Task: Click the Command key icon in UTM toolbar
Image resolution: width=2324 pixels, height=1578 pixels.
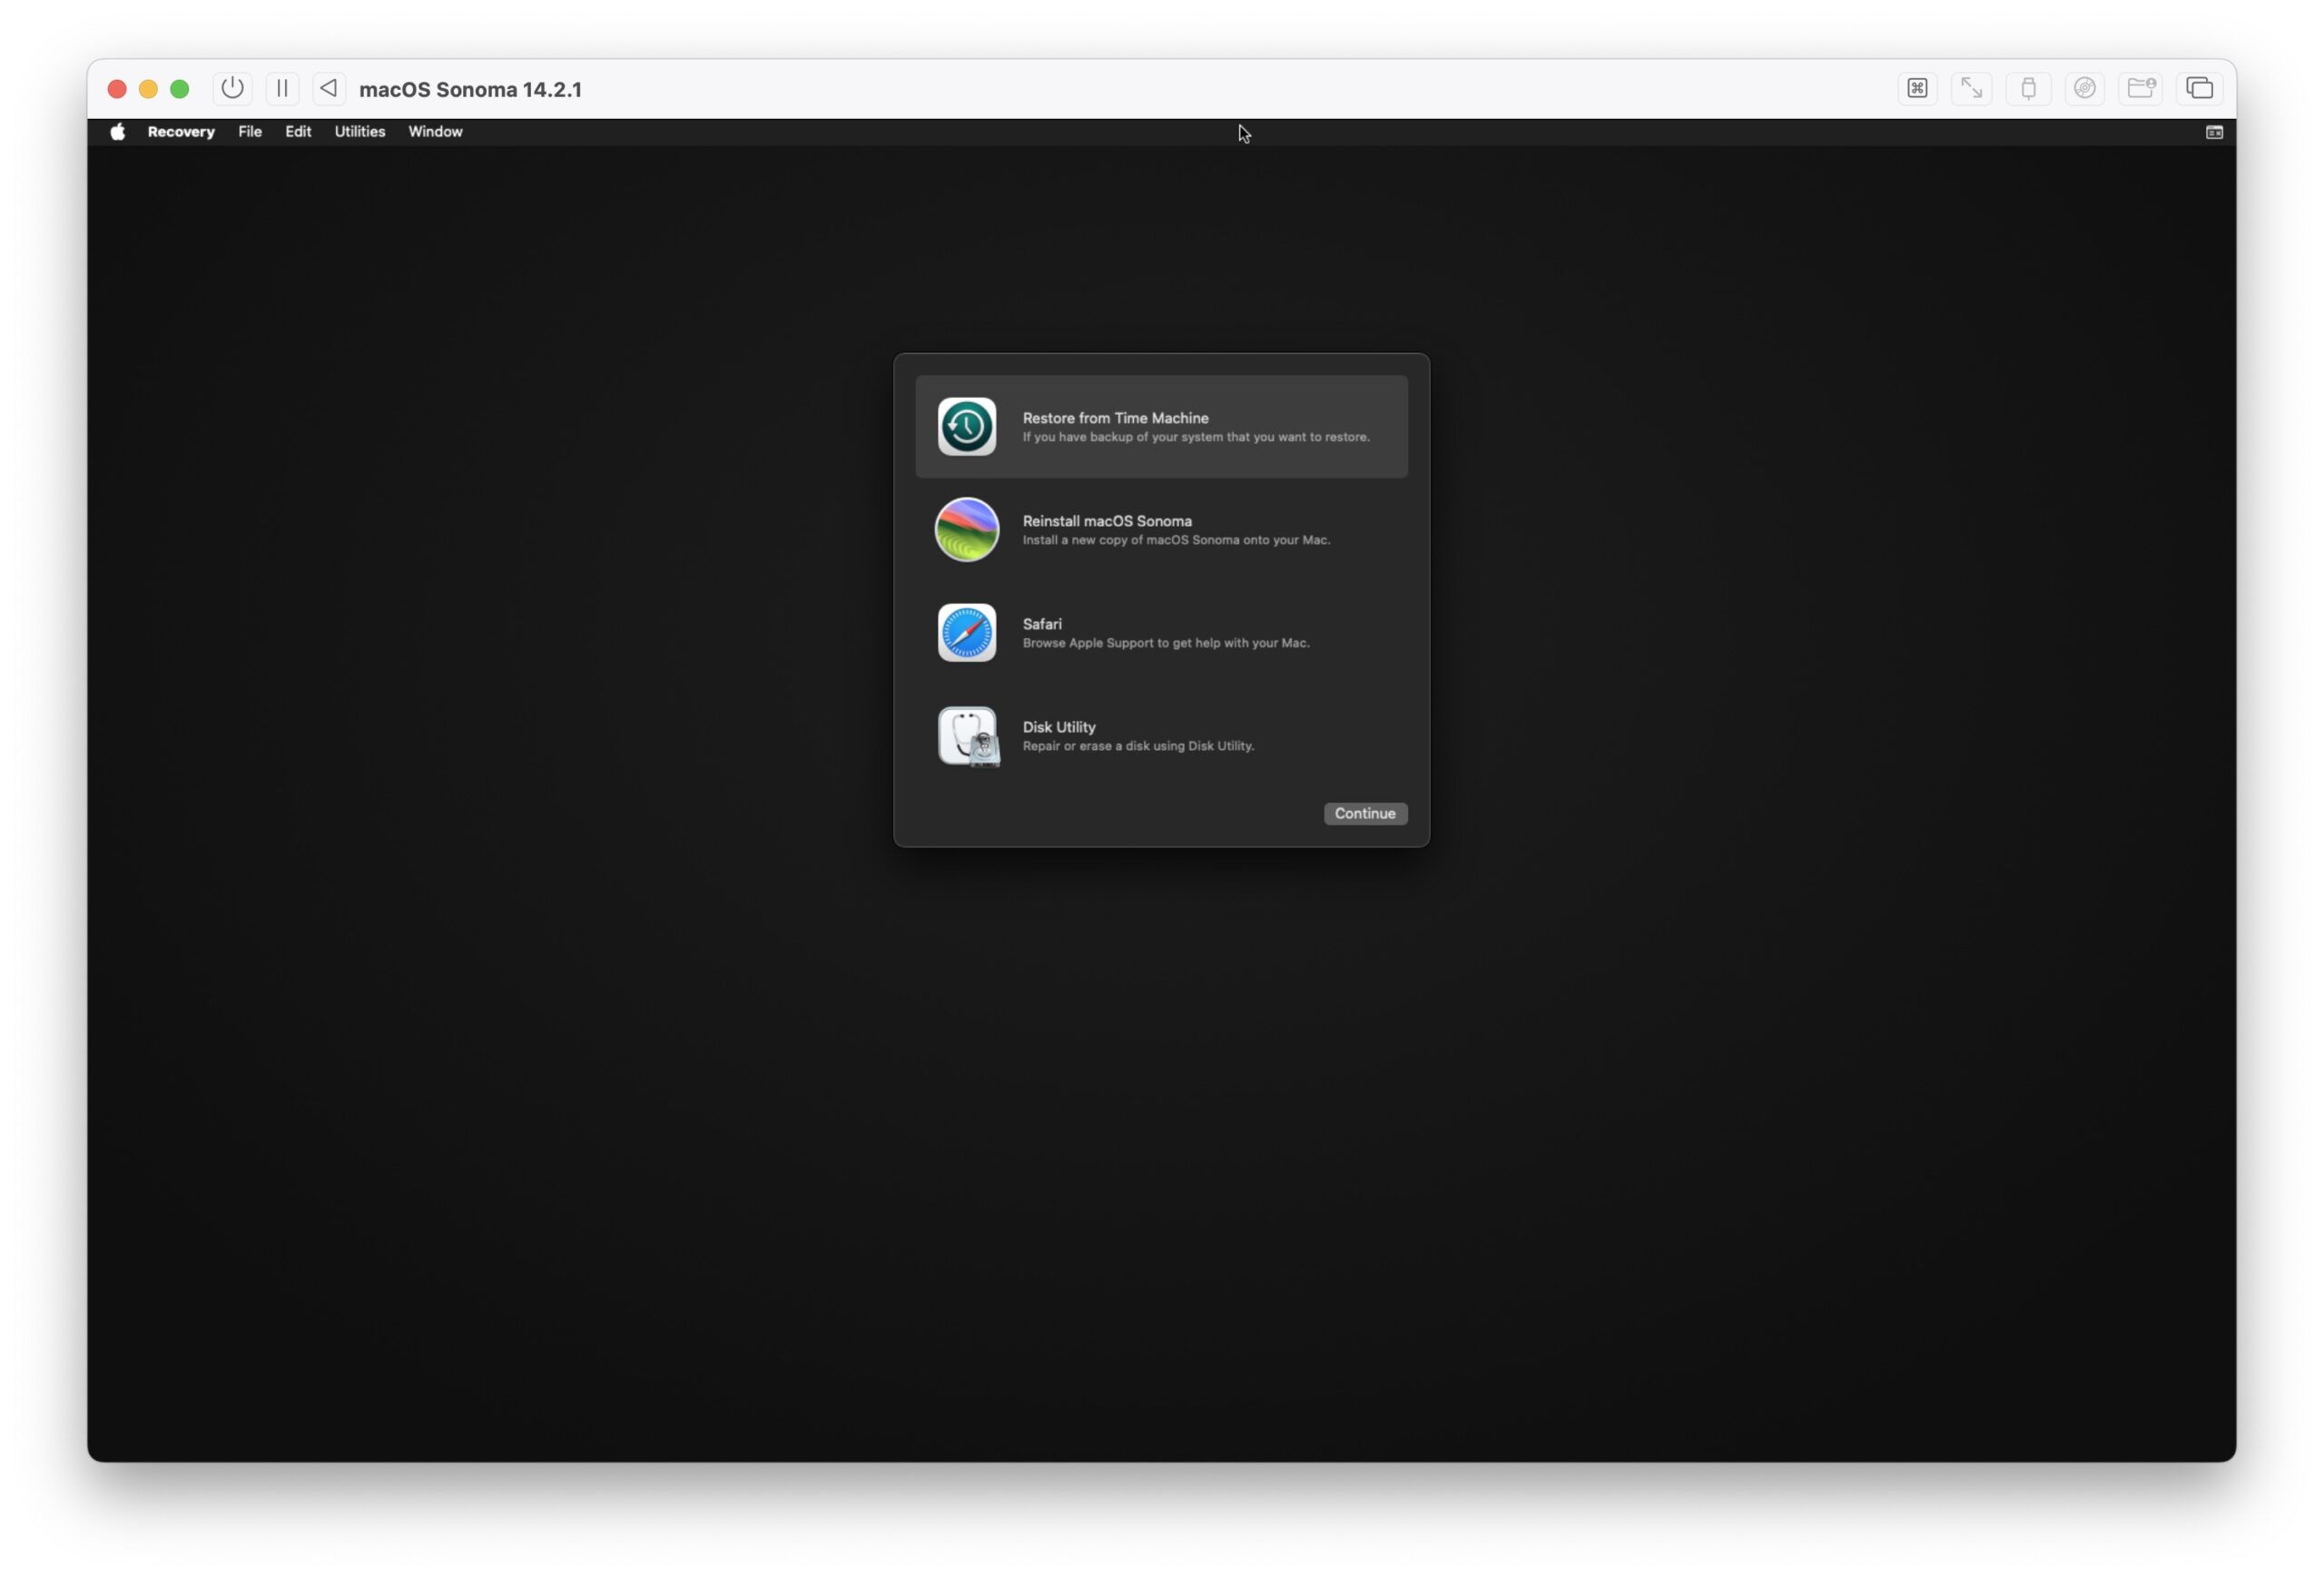Action: (x=1917, y=88)
